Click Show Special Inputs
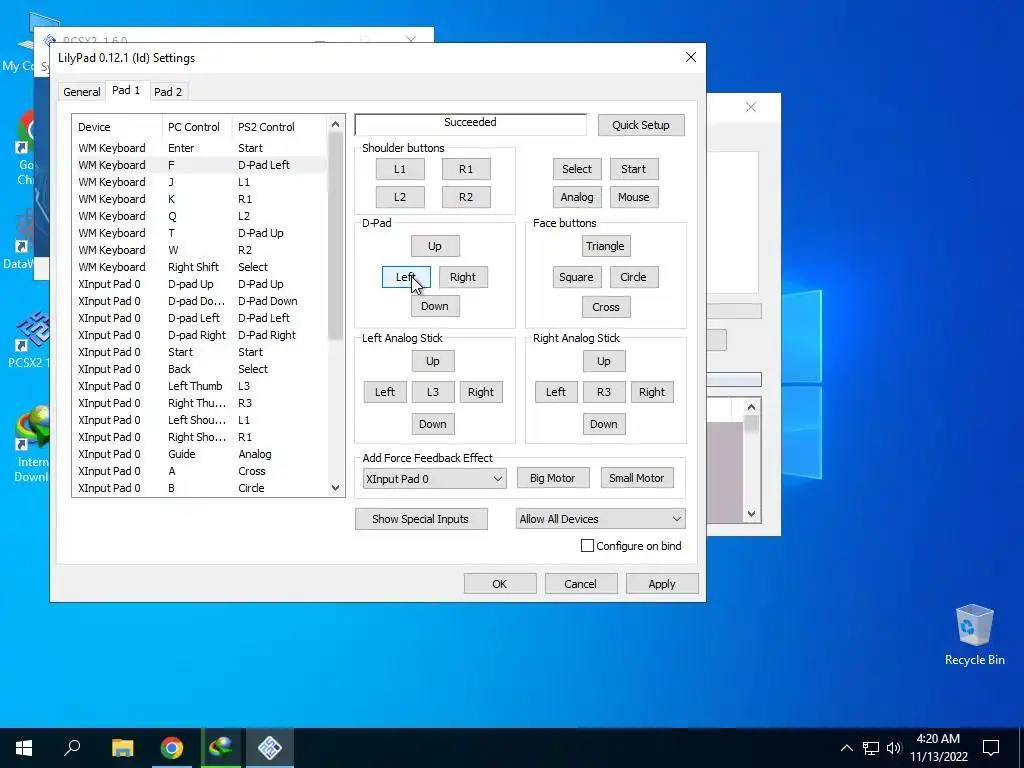 click(421, 519)
